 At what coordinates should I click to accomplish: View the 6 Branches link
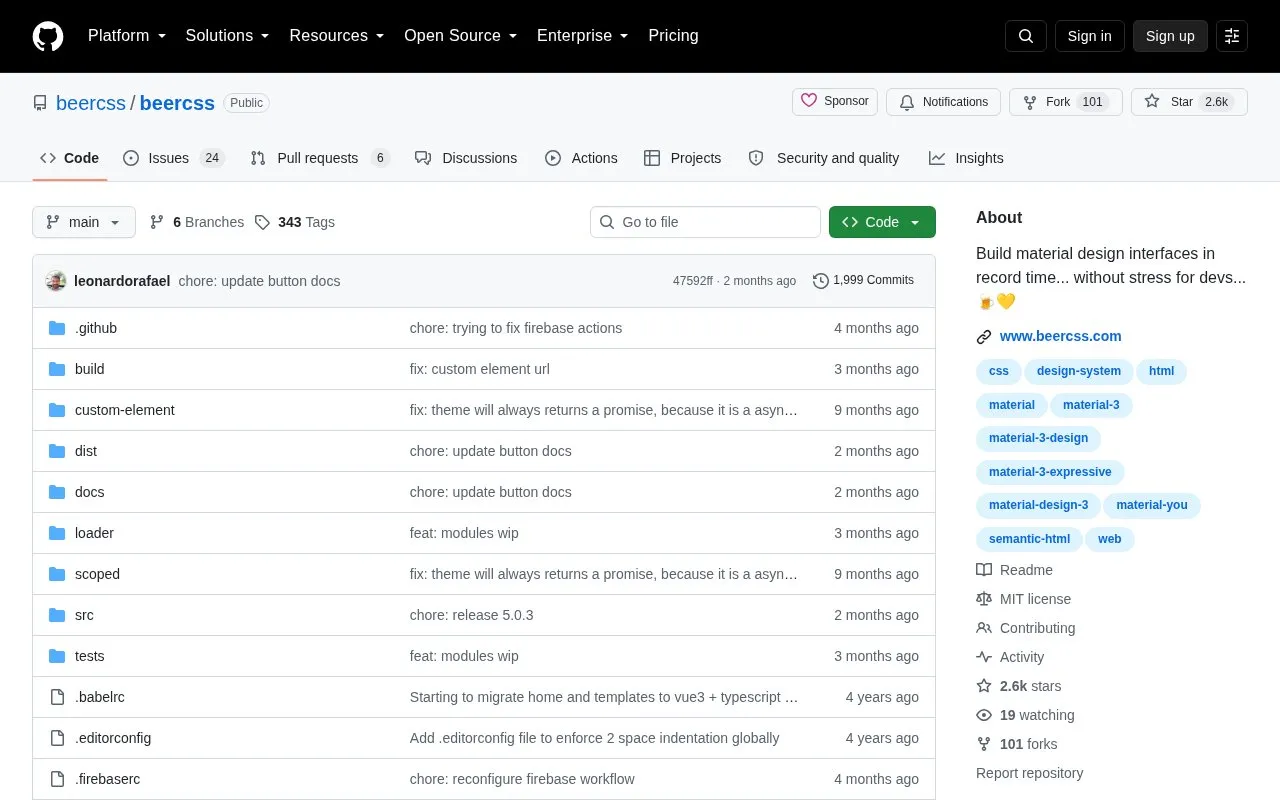(197, 222)
